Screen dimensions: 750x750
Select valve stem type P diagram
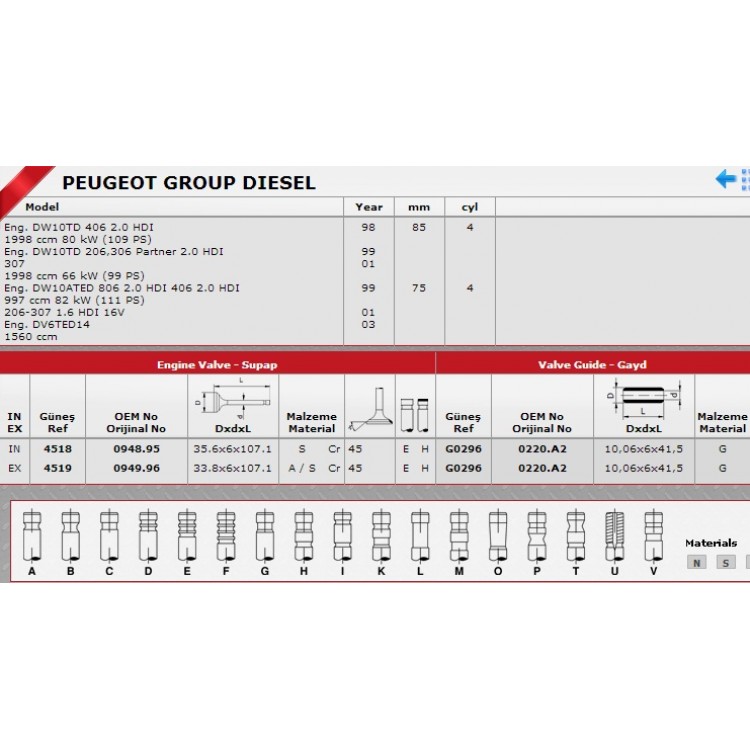[537, 536]
